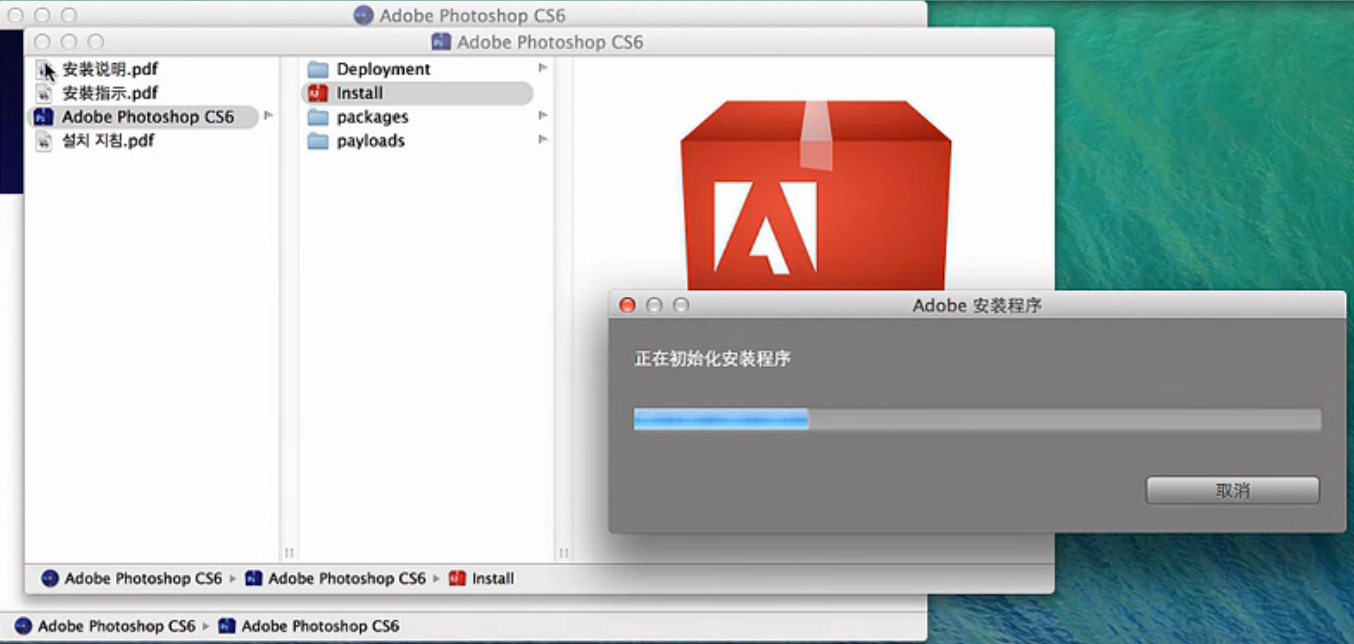1354x644 pixels.
Task: Select the 安装指示.pdf file name
Action: [110, 93]
